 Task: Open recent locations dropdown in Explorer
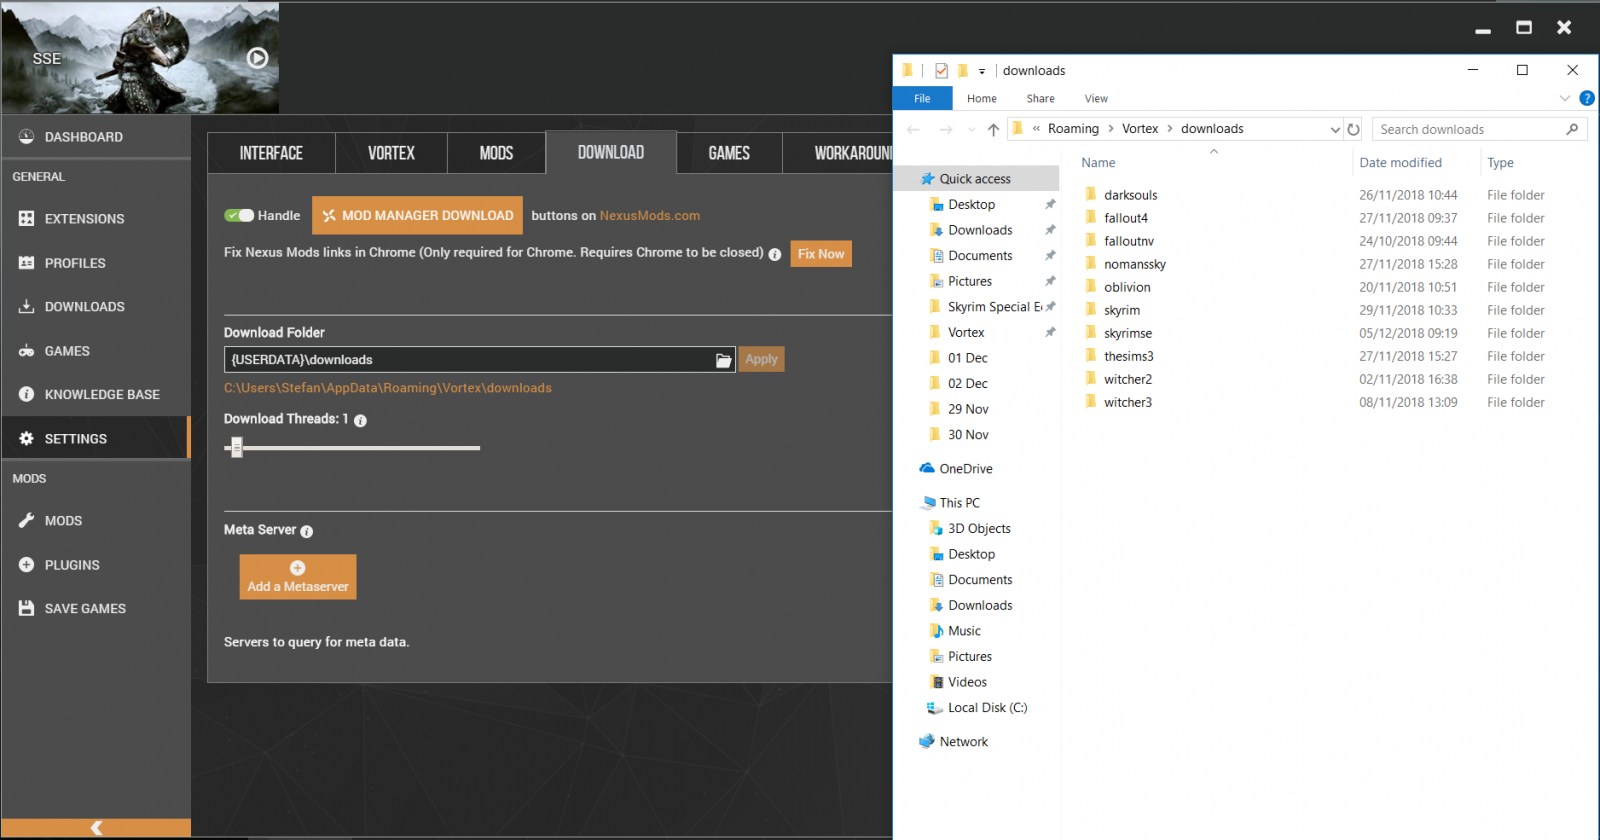point(972,129)
